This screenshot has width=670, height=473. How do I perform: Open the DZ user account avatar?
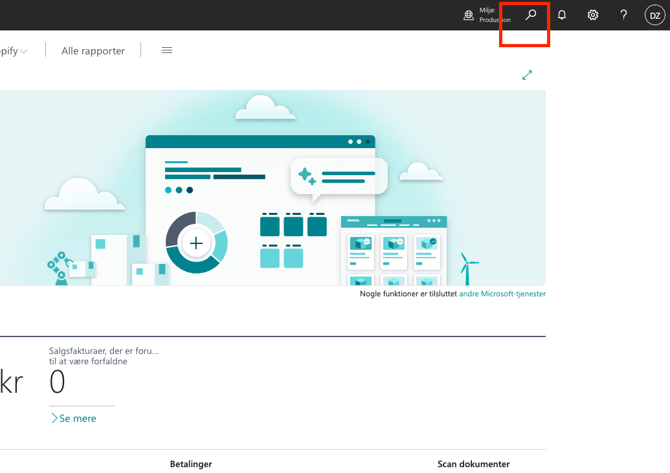point(654,15)
